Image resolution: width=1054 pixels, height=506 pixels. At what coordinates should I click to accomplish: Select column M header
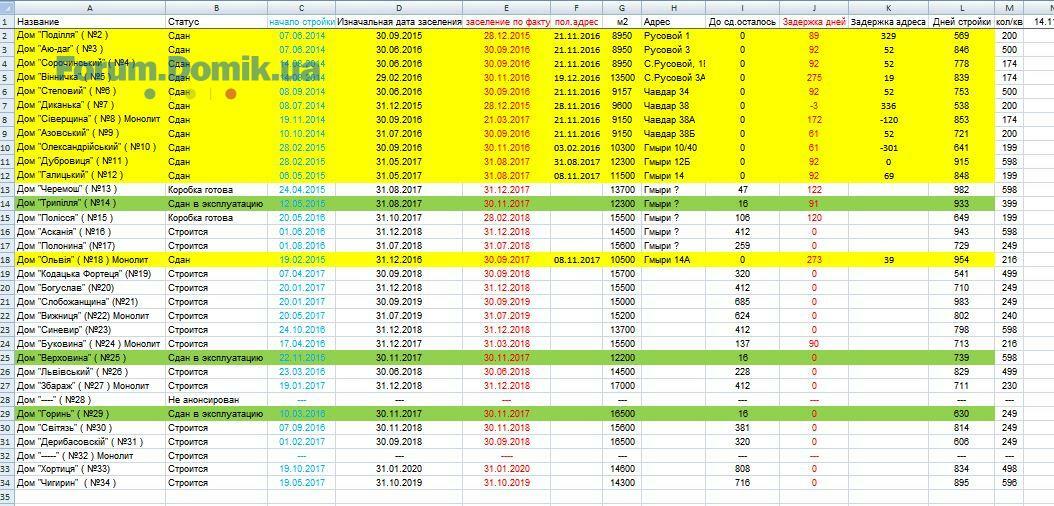point(1009,7)
